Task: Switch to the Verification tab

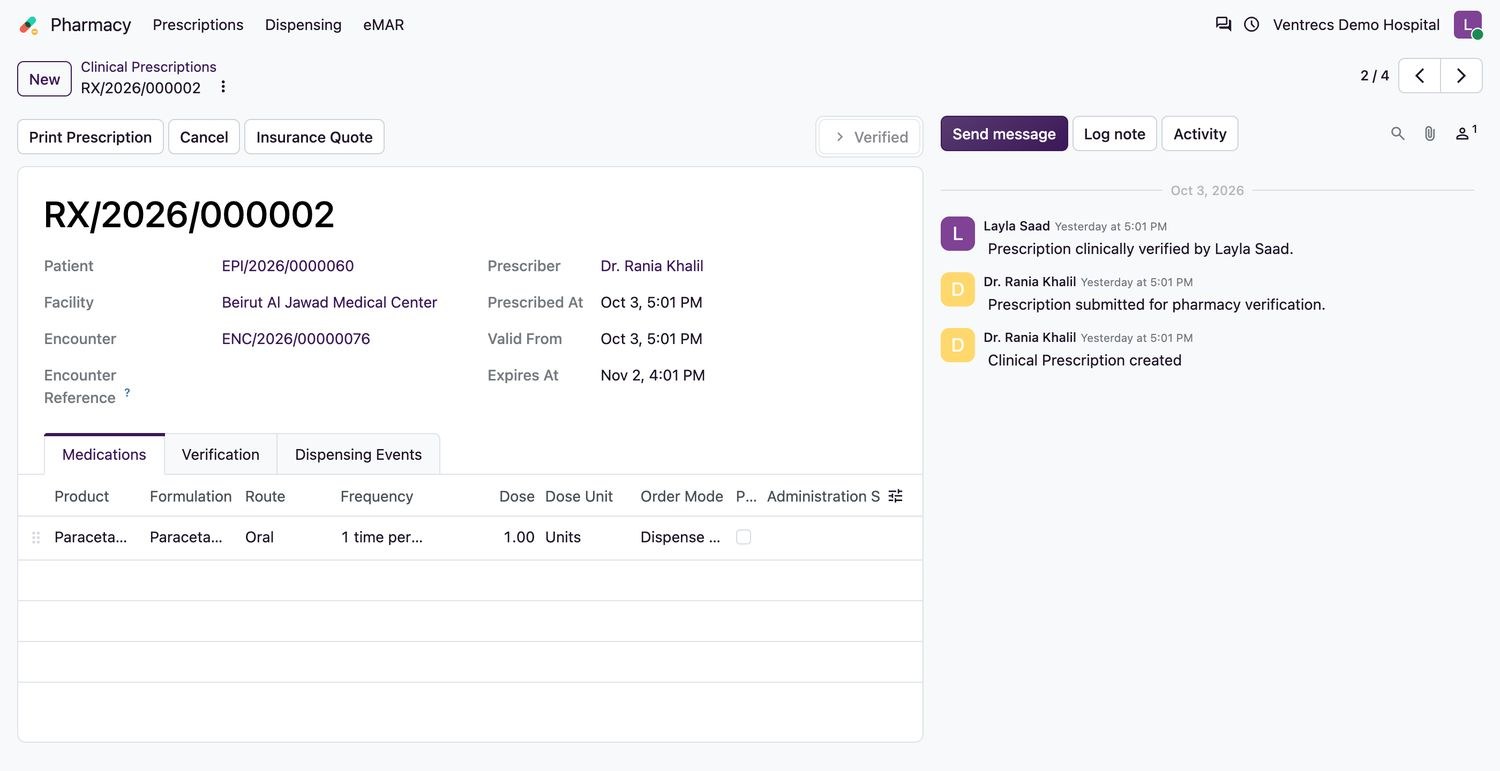Action: pos(220,454)
